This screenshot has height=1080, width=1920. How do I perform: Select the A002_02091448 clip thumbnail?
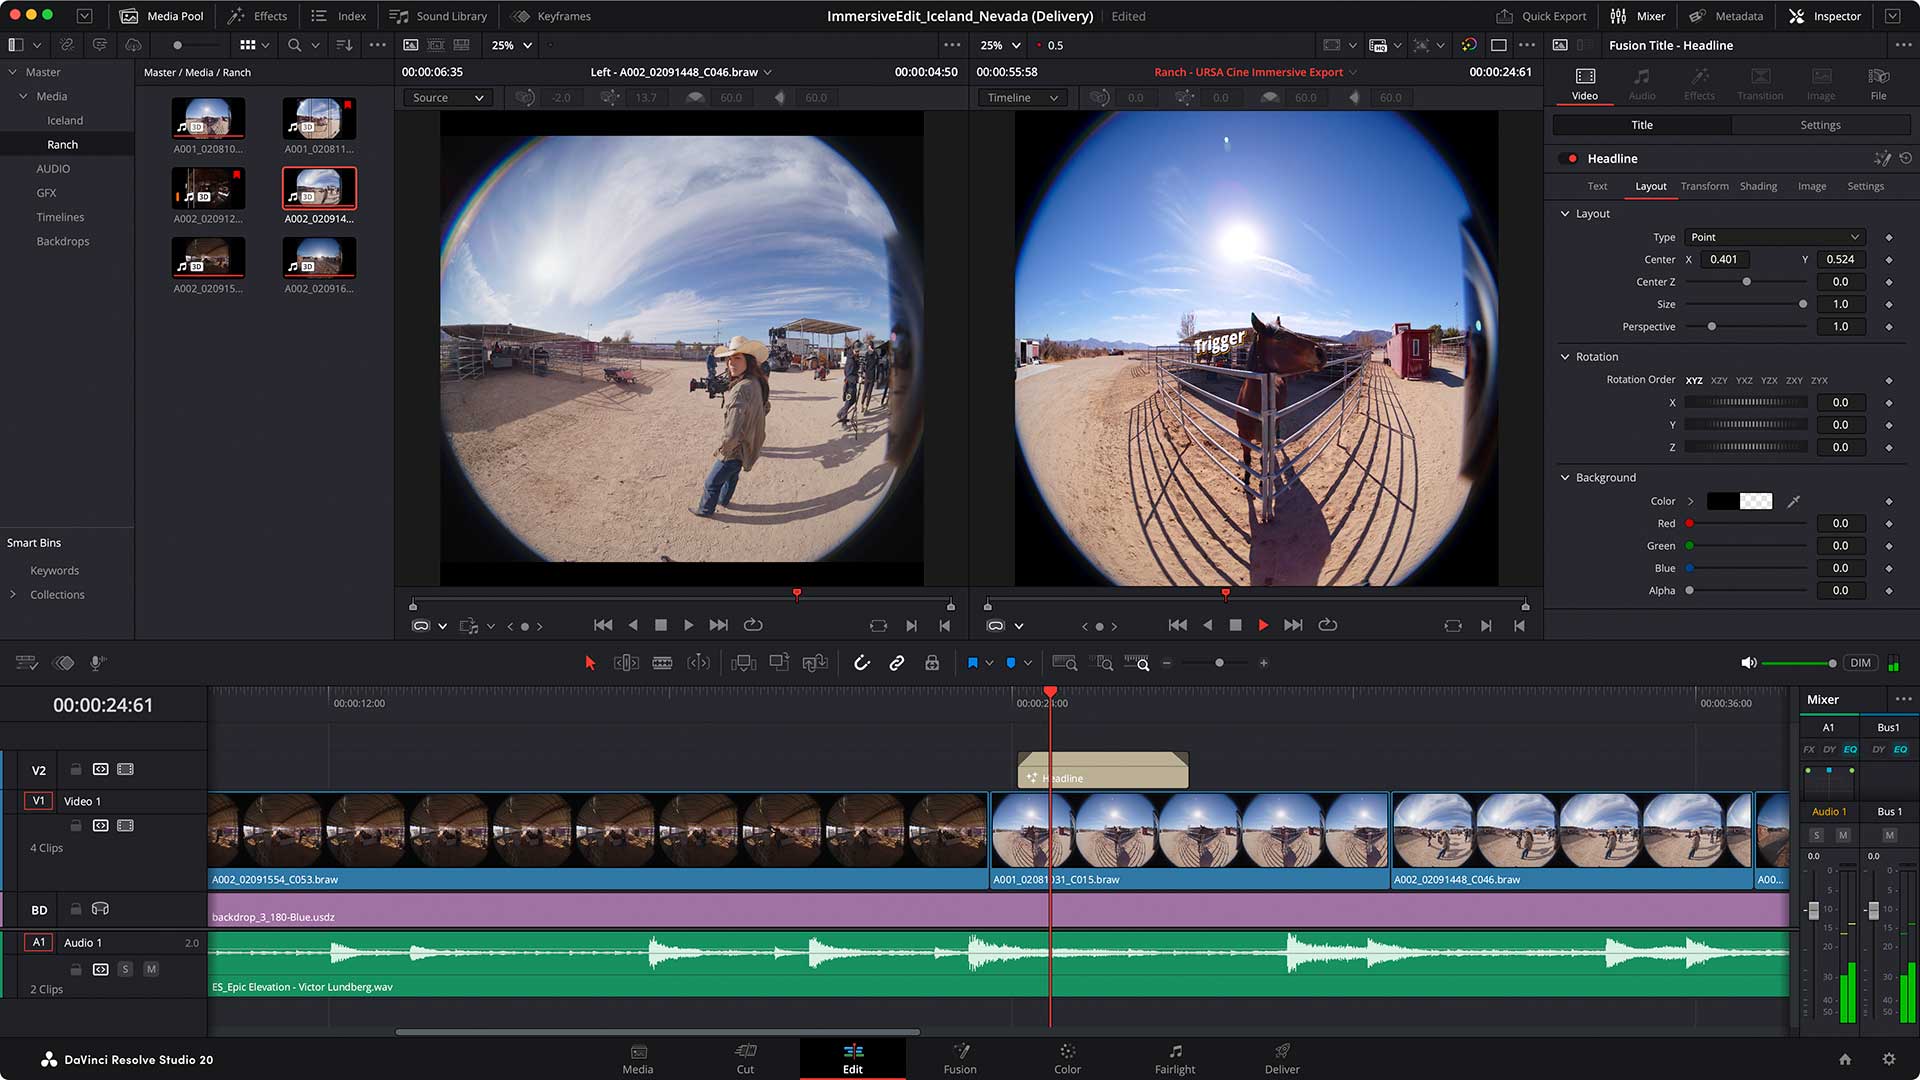click(318, 187)
